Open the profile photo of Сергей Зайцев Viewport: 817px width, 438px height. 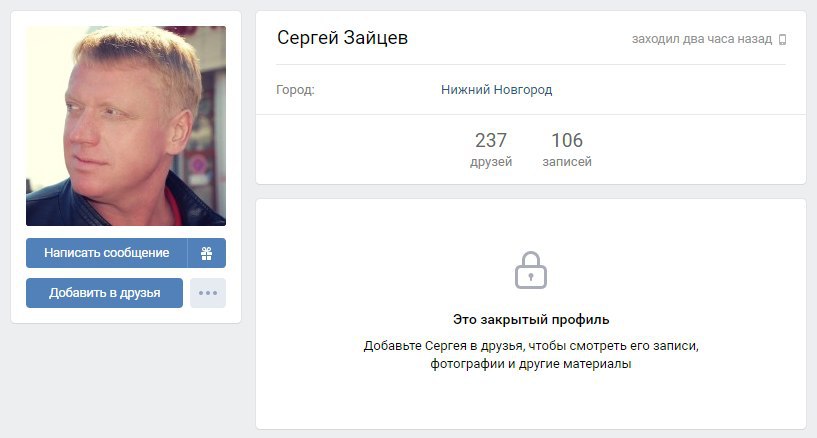(126, 126)
